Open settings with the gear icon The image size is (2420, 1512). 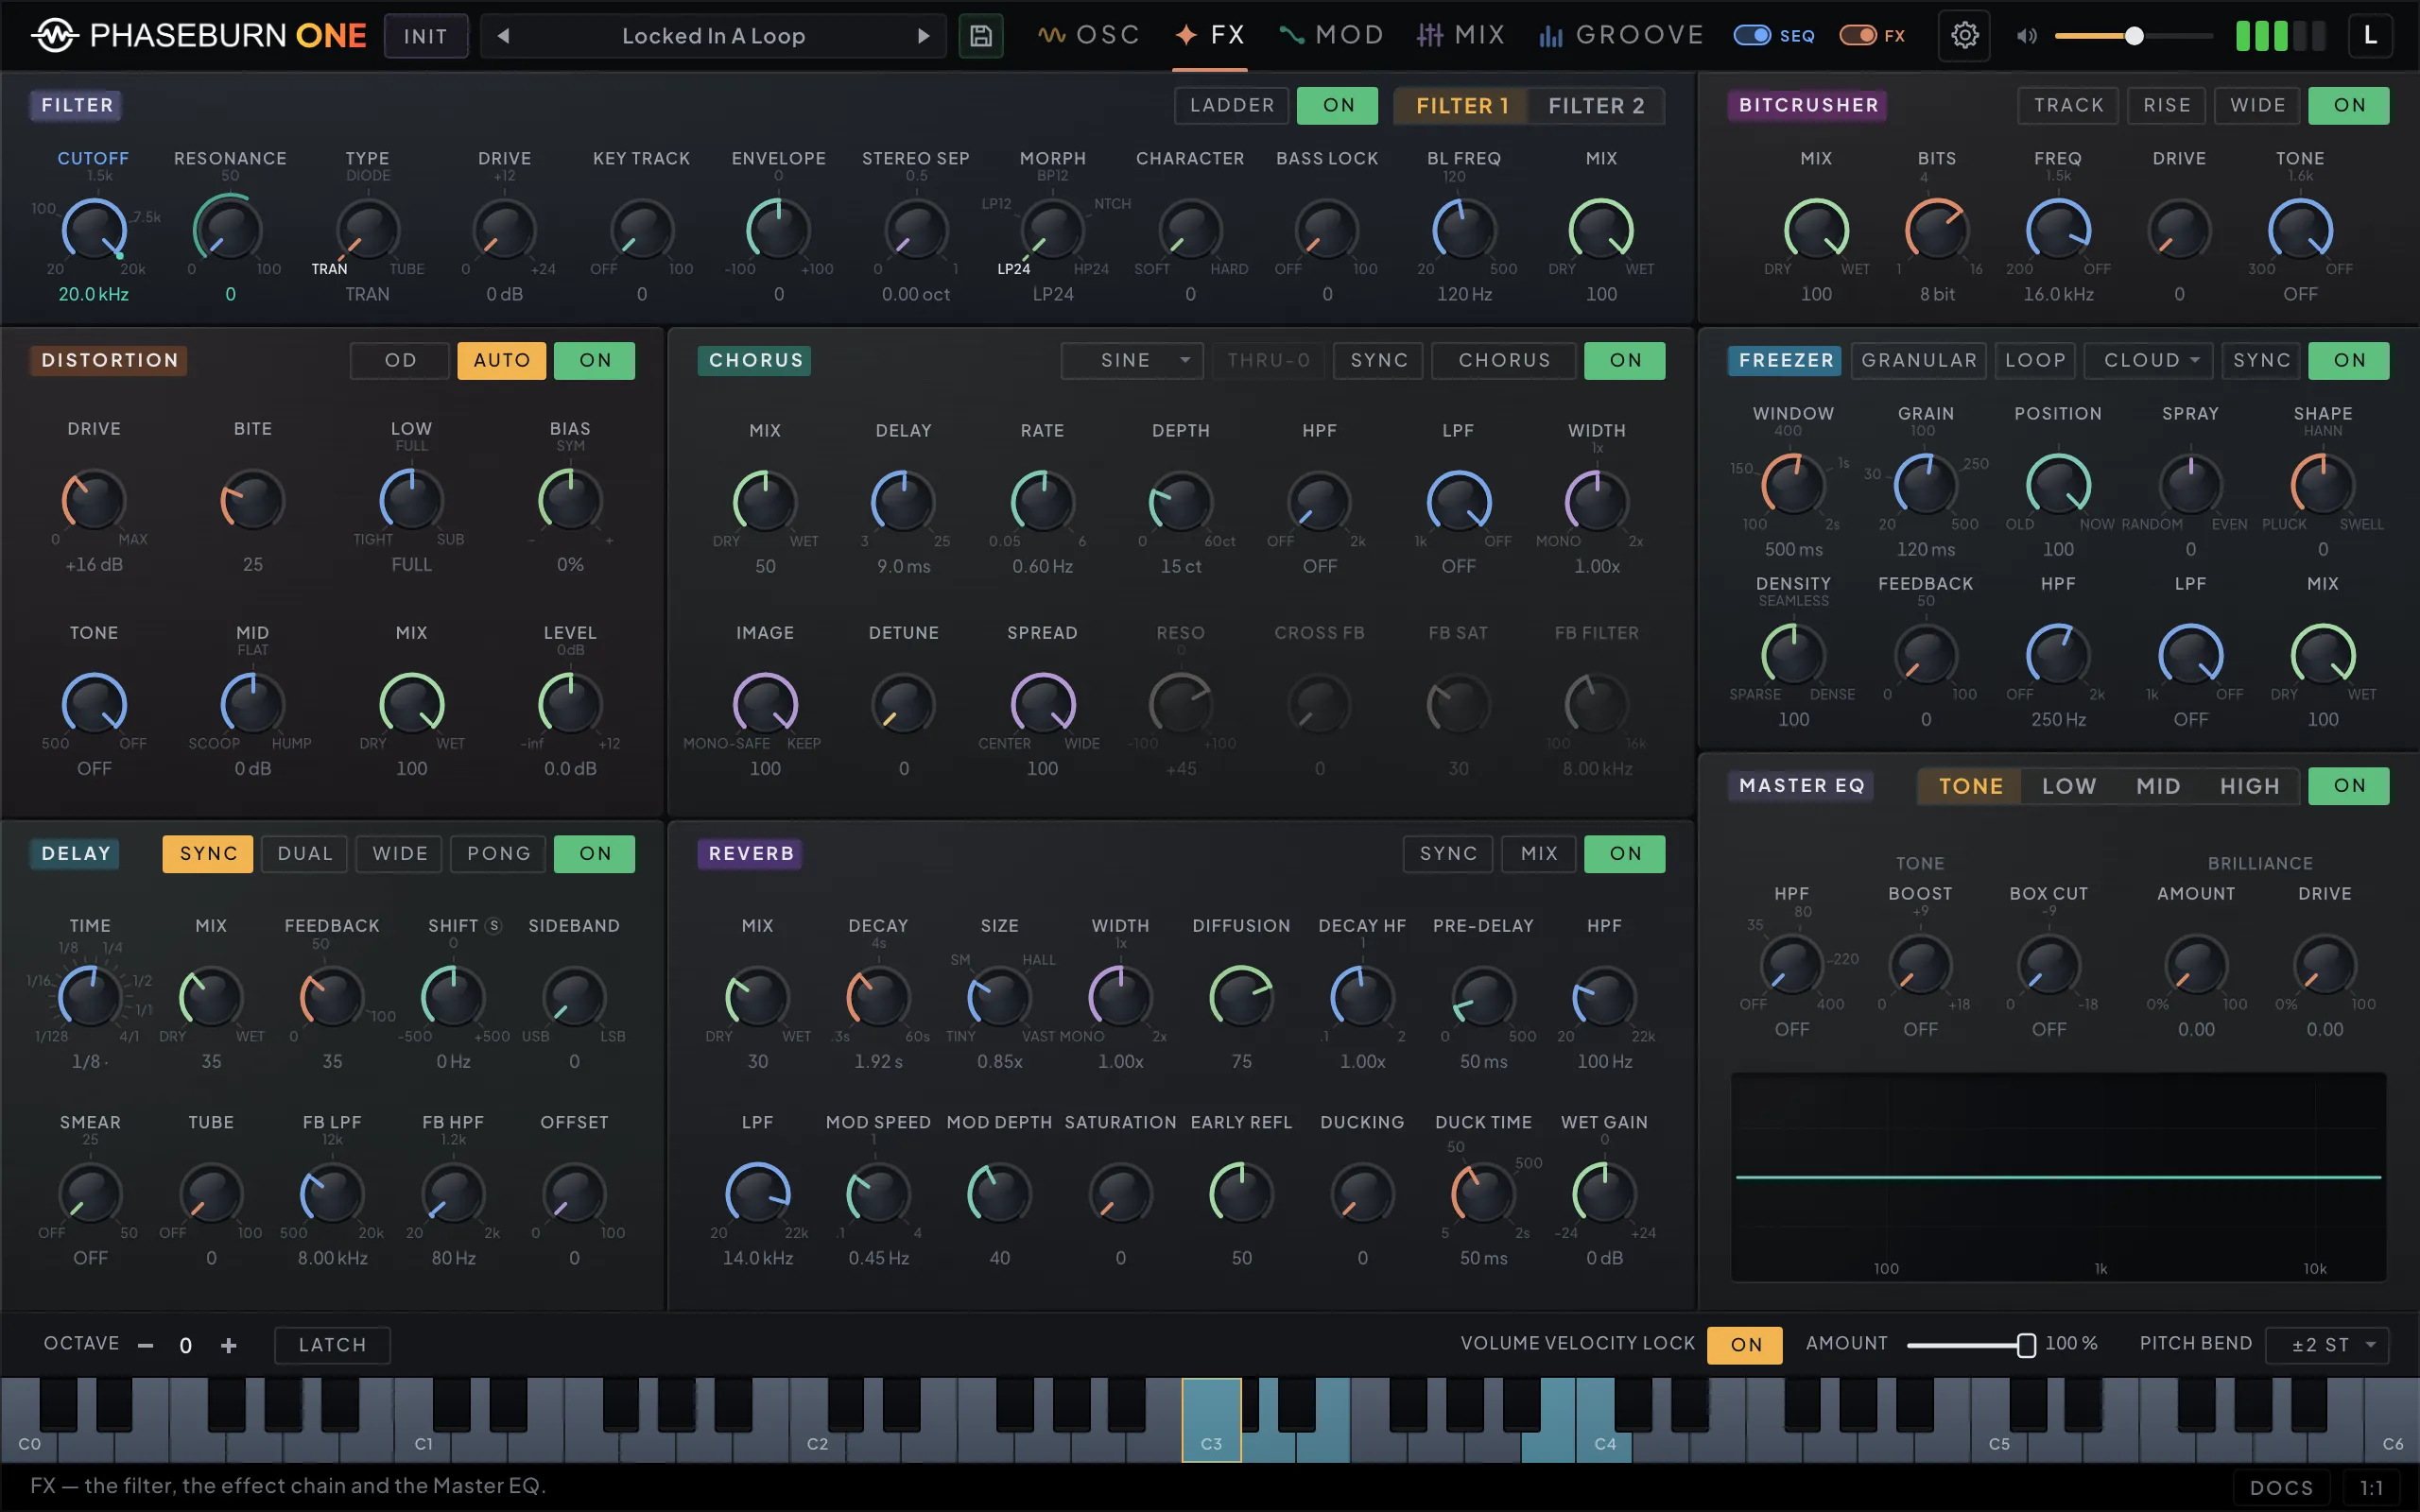point(1964,36)
